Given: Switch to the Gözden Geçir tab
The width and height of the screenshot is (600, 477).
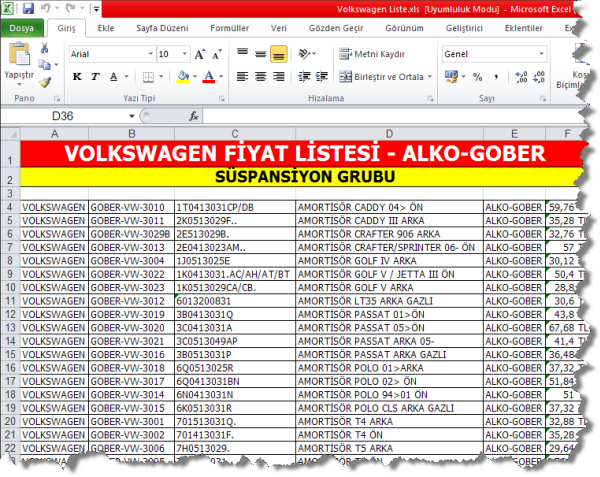Looking at the screenshot, I should coord(336,28).
